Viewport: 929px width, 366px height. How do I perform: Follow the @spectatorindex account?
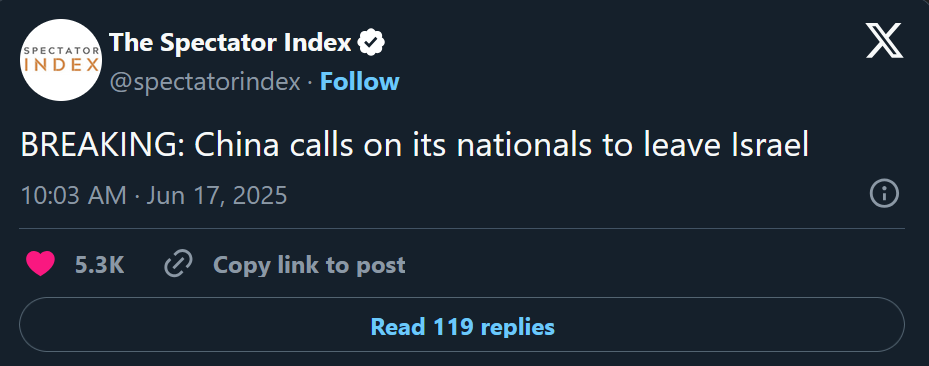tap(360, 82)
